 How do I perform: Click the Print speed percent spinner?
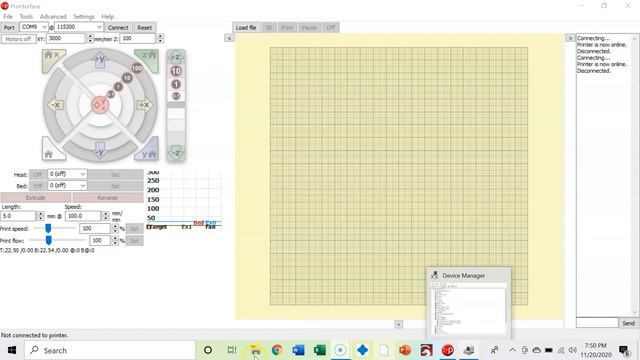pyautogui.click(x=115, y=229)
